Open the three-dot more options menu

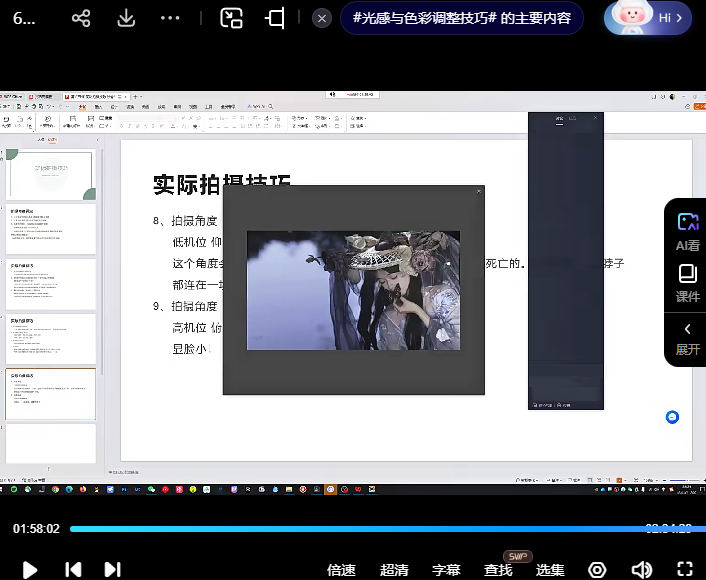point(170,18)
